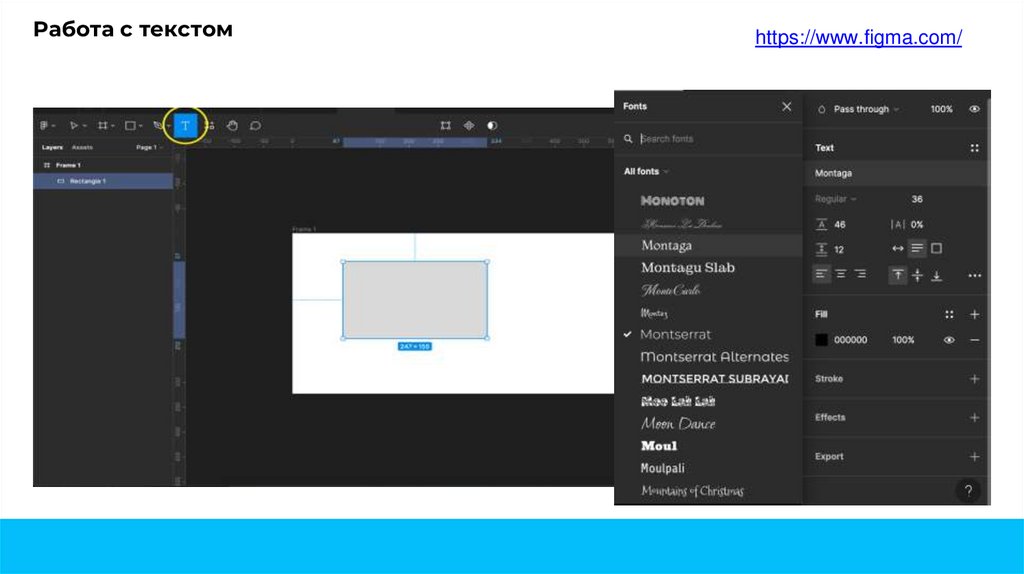This screenshot has height=574, width=1024.
Task: Expand Pen tool options chevron
Action: pyautogui.click(x=168, y=126)
